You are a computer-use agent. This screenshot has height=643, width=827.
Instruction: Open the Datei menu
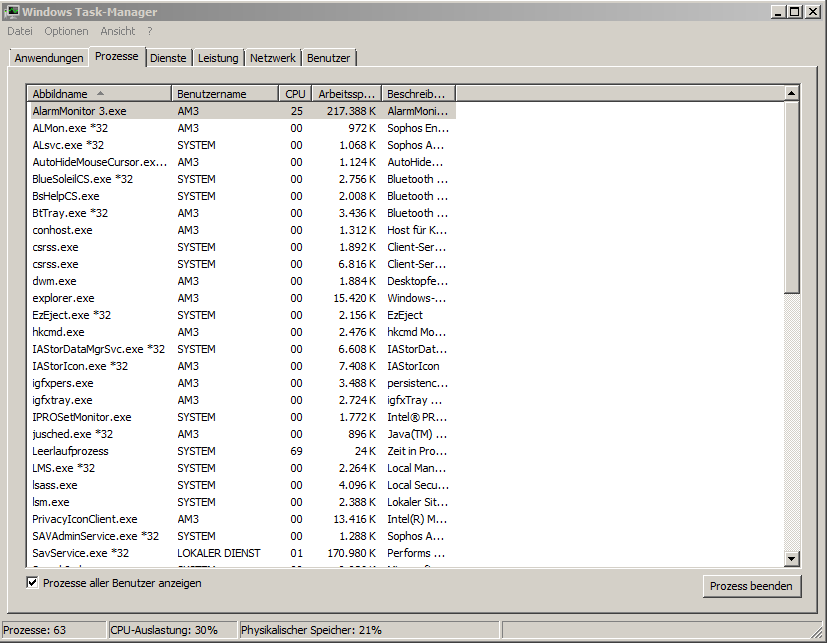[x=20, y=31]
